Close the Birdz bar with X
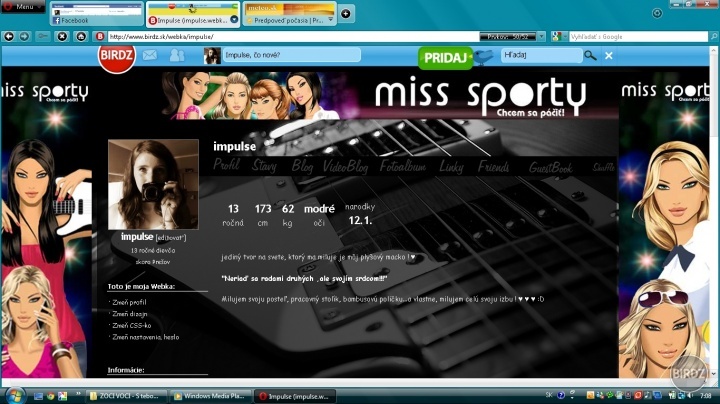 pos(609,56)
